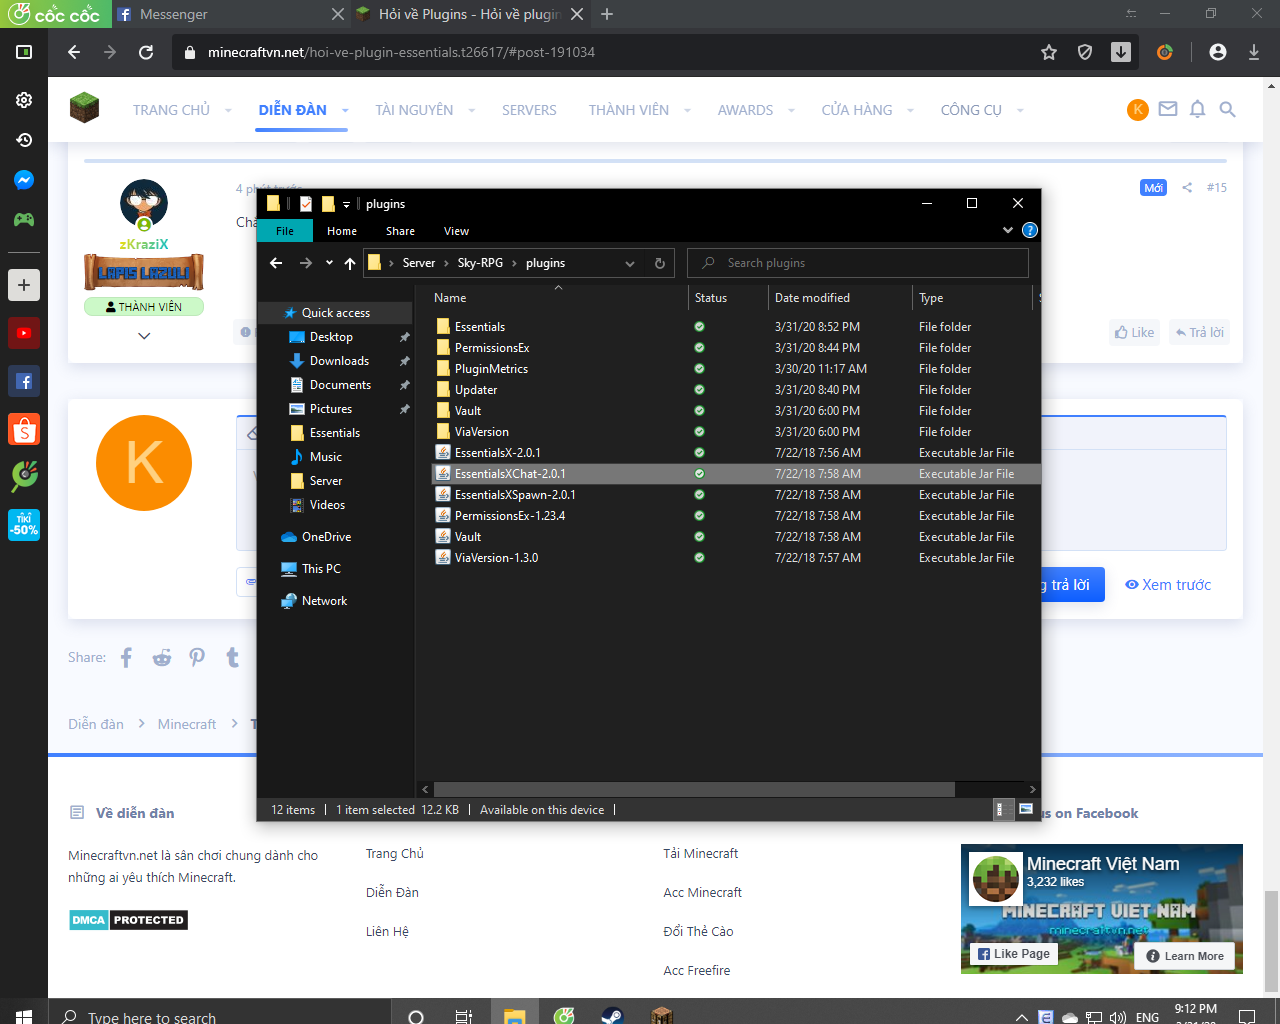Expand the TÀI NGUYÊN nav dropdown arrow
Image resolution: width=1280 pixels, height=1024 pixels.
pos(471,110)
